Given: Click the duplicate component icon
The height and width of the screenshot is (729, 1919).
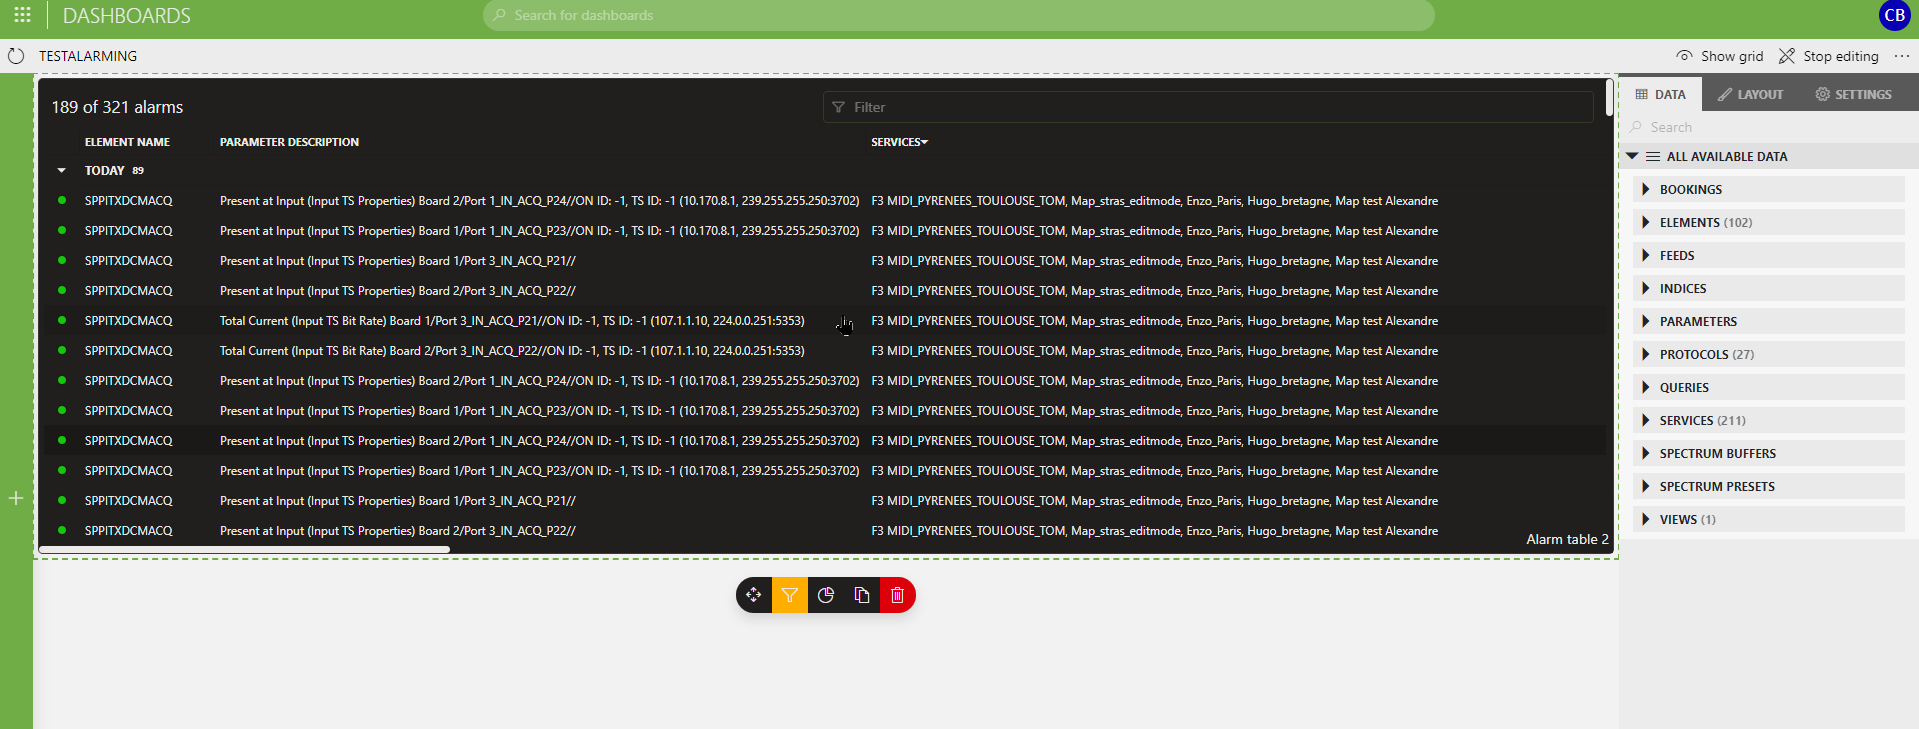Looking at the screenshot, I should tap(862, 595).
